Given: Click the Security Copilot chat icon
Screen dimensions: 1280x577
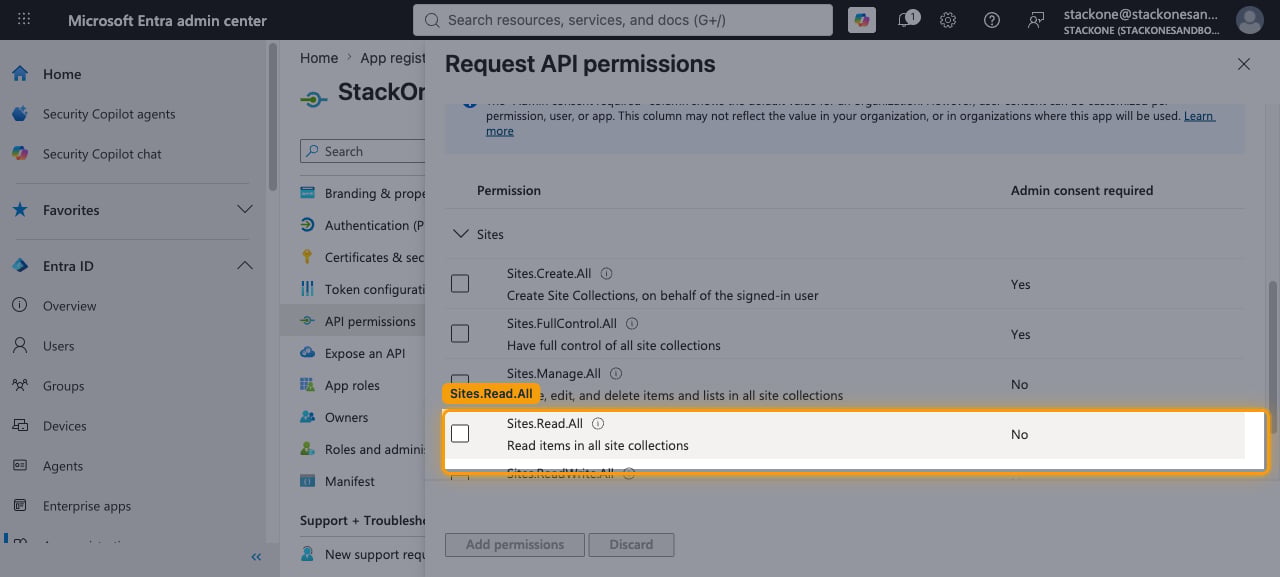Looking at the screenshot, I should tap(20, 154).
